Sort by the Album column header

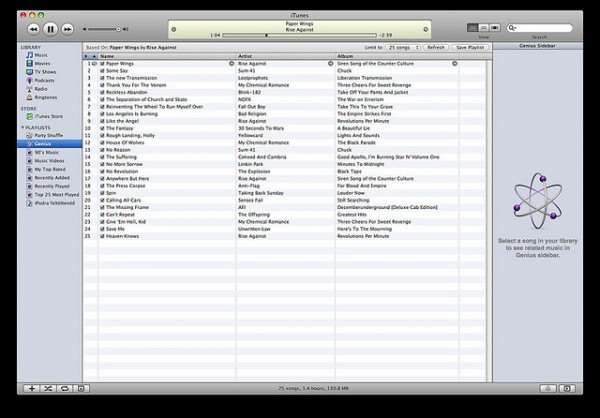point(397,56)
